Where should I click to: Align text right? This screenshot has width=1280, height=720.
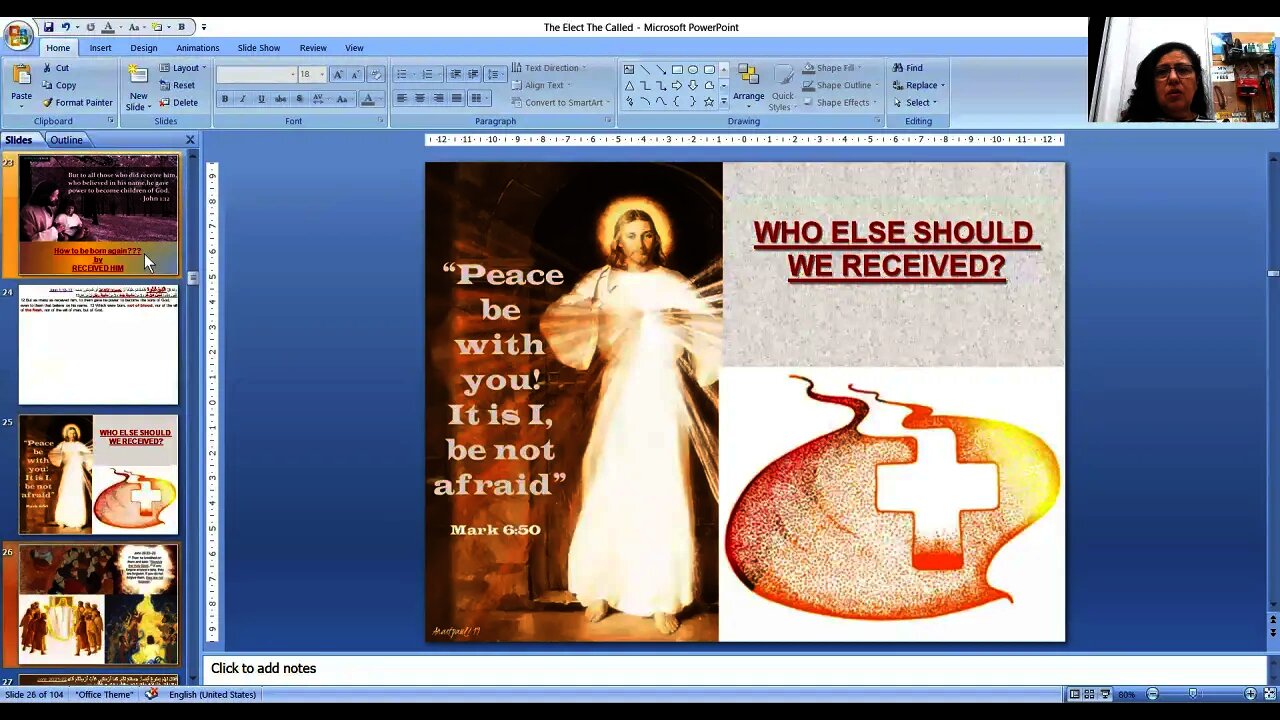coord(438,98)
